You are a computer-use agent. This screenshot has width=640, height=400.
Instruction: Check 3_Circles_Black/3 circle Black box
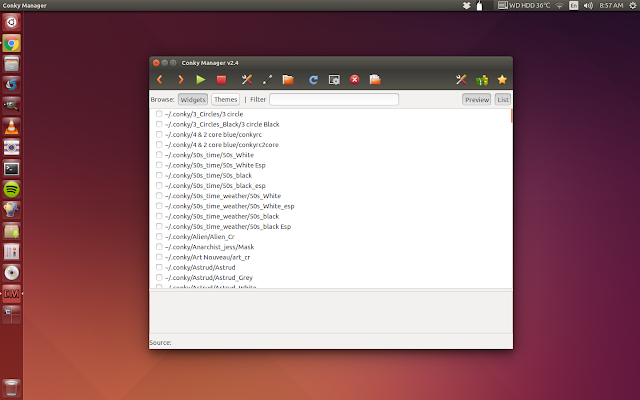click(159, 124)
